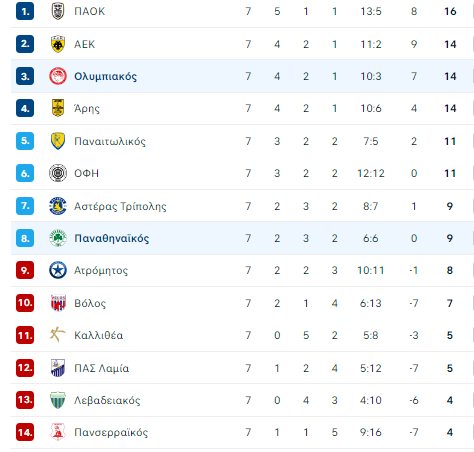Click the ΟΦΗ goals score 12:12
474x452 pixels.
[371, 173]
